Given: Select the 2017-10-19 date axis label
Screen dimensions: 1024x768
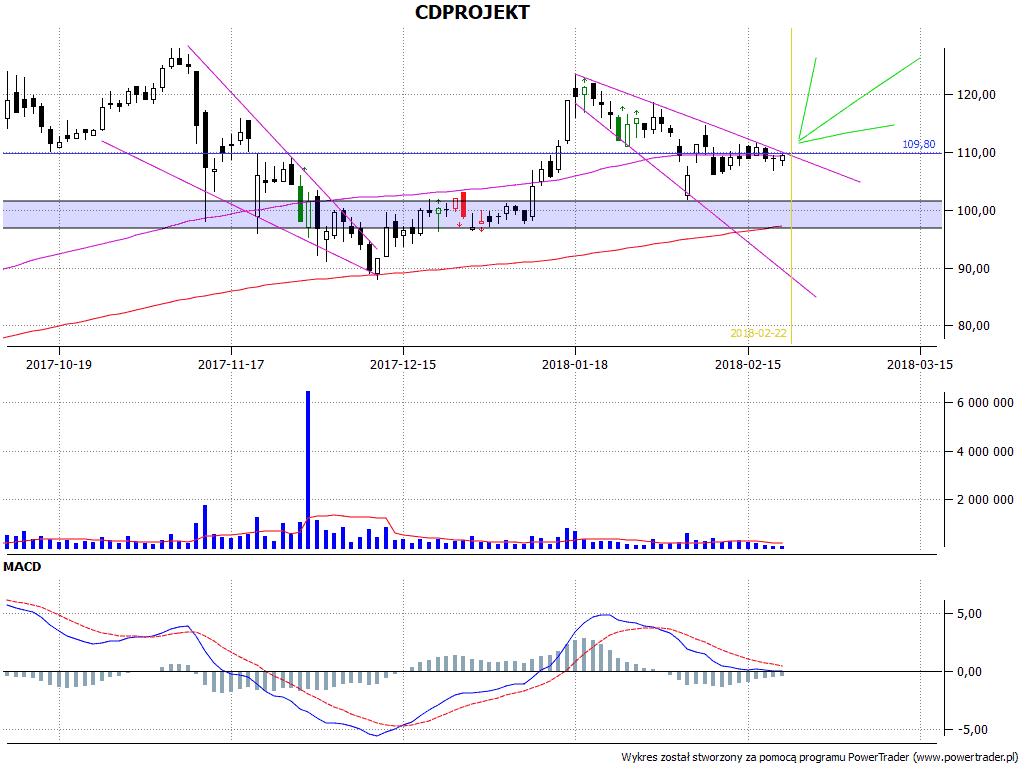Looking at the screenshot, I should (59, 364).
